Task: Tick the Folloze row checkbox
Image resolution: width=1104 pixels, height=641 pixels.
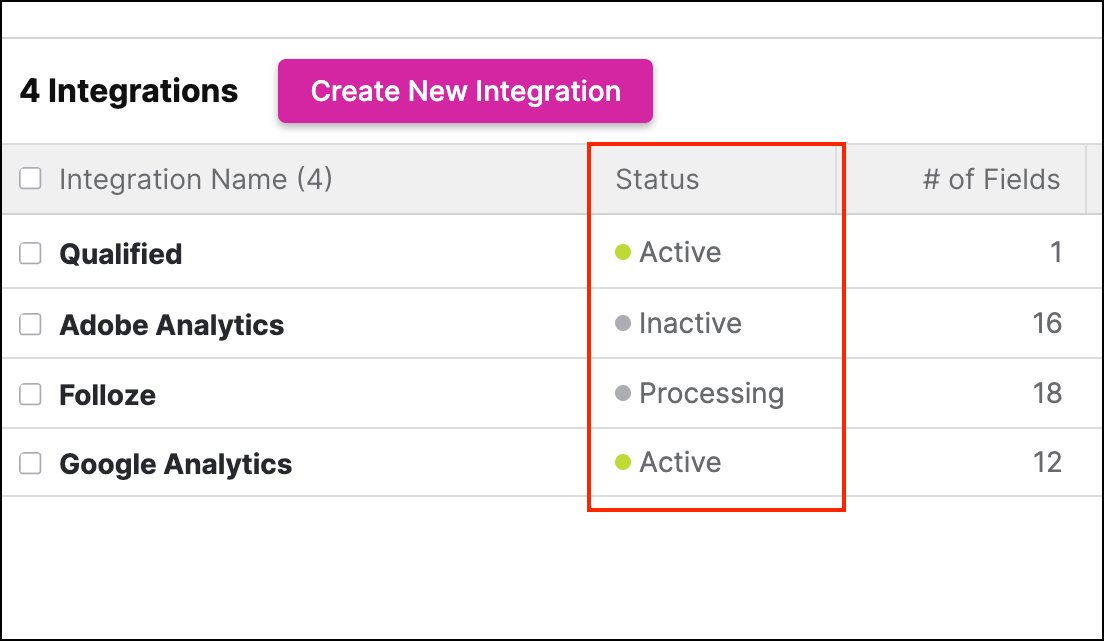Action: pos(31,395)
